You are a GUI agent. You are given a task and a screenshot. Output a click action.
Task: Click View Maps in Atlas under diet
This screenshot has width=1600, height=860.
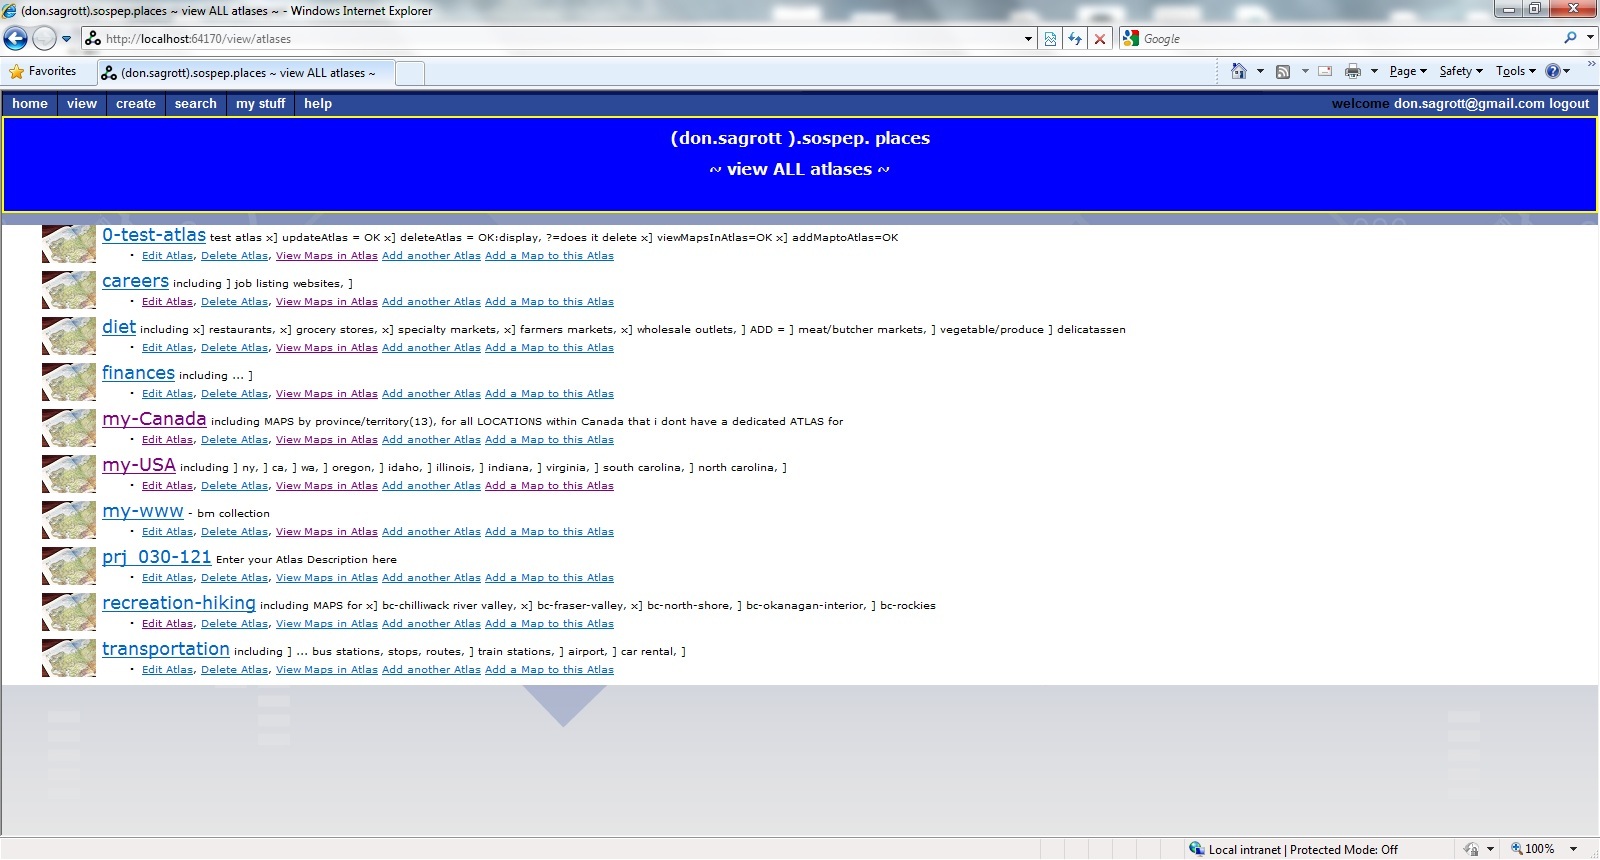[327, 348]
